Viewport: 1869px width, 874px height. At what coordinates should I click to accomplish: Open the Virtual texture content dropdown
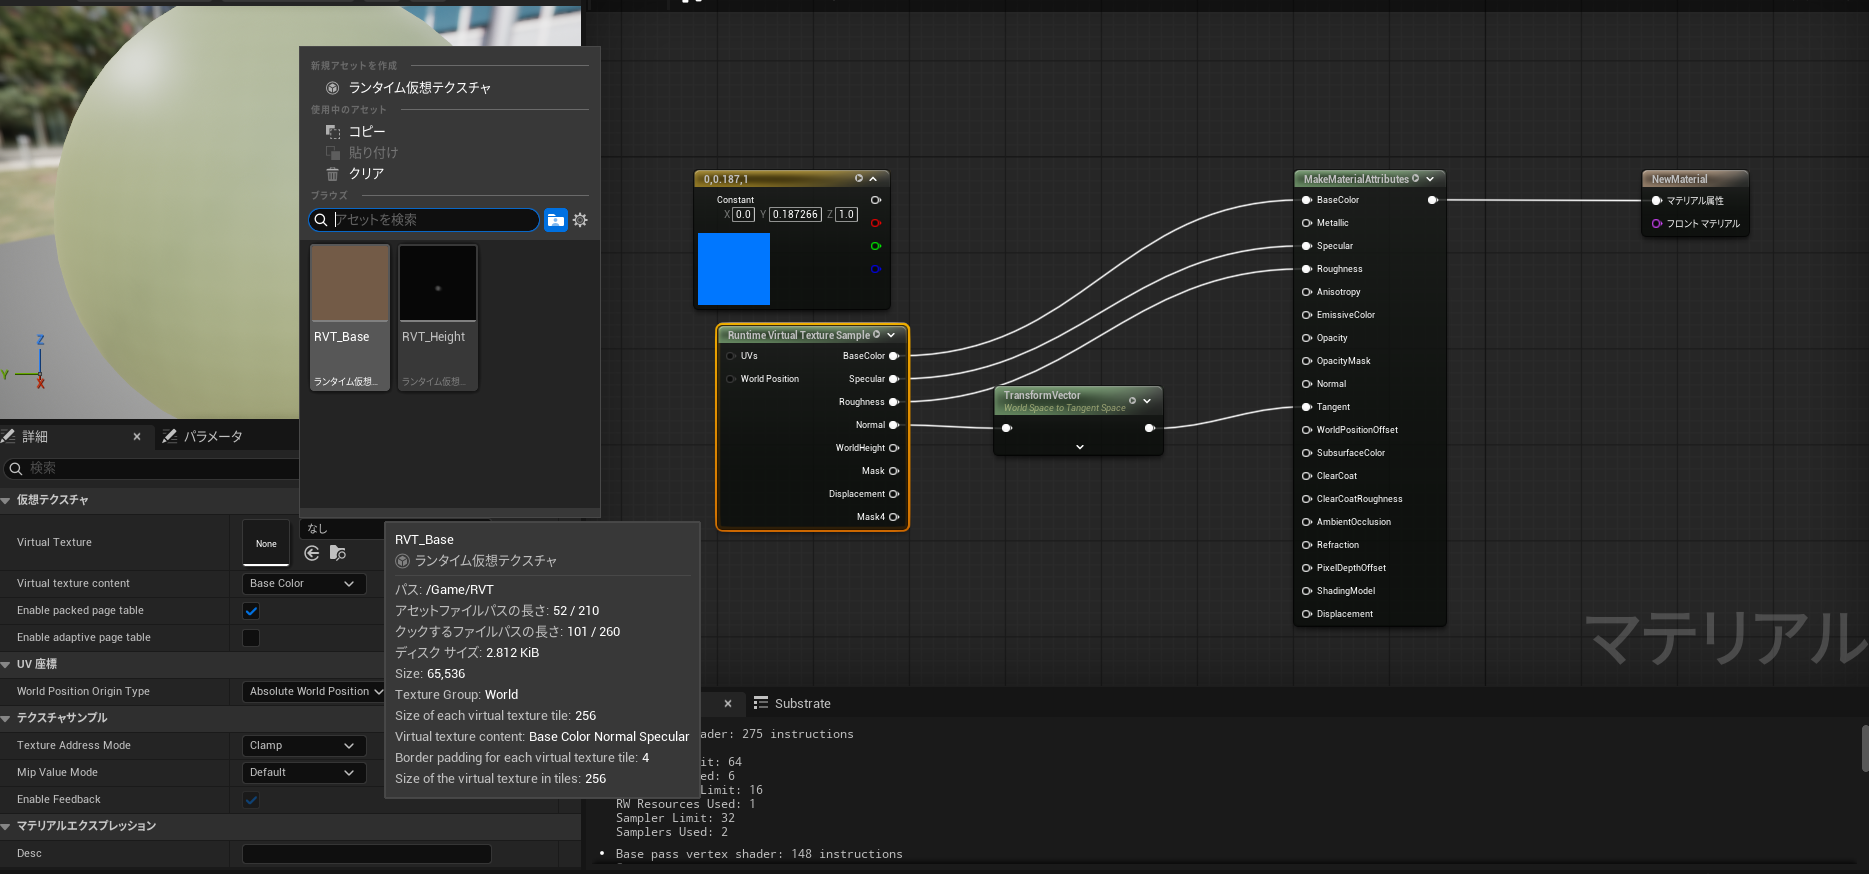pos(303,584)
